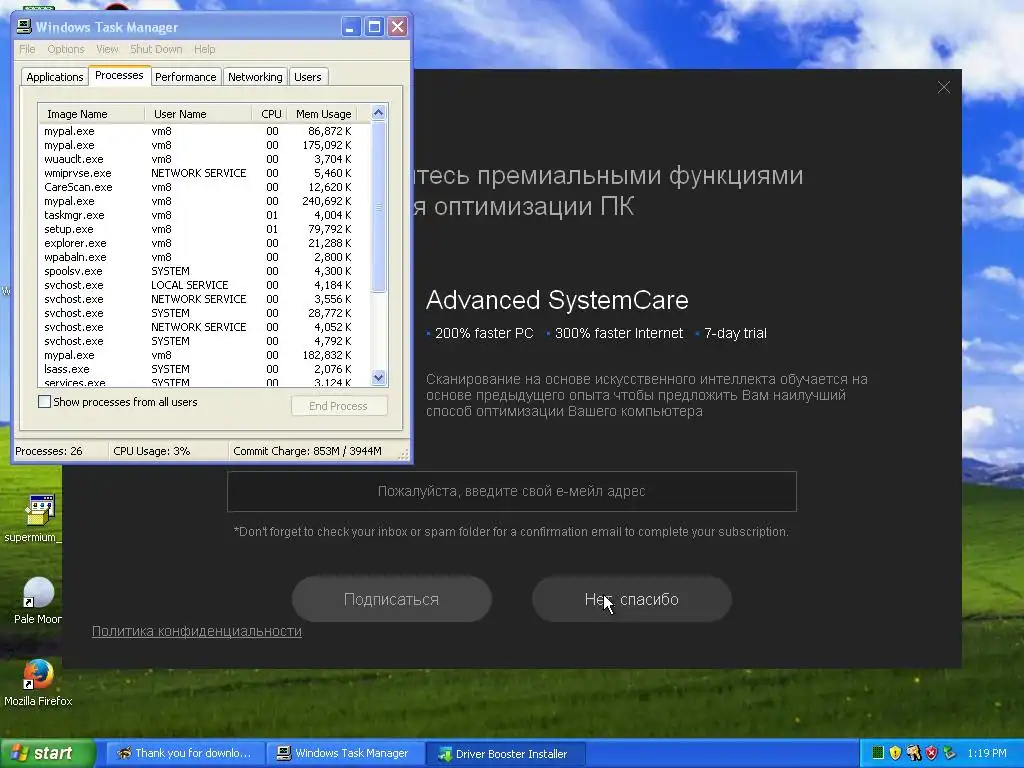This screenshot has width=1024, height=768.
Task: Sort processes by User Name column
Action: pyautogui.click(x=198, y=114)
